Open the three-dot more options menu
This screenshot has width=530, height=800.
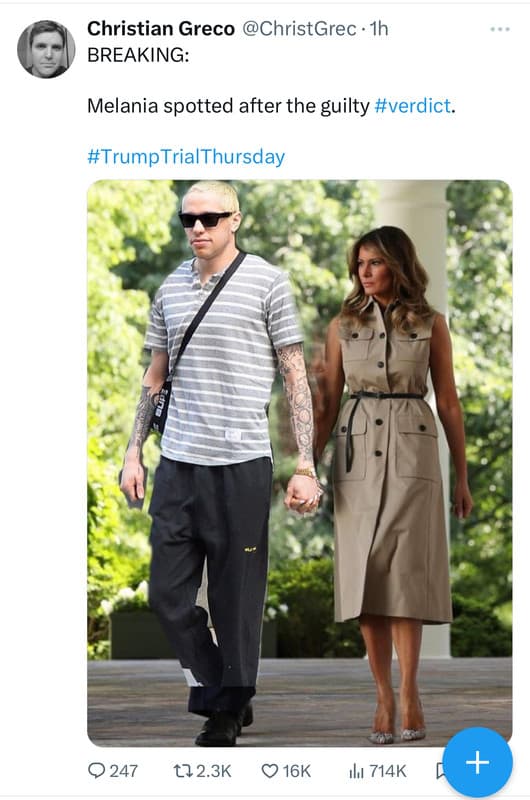[x=500, y=29]
